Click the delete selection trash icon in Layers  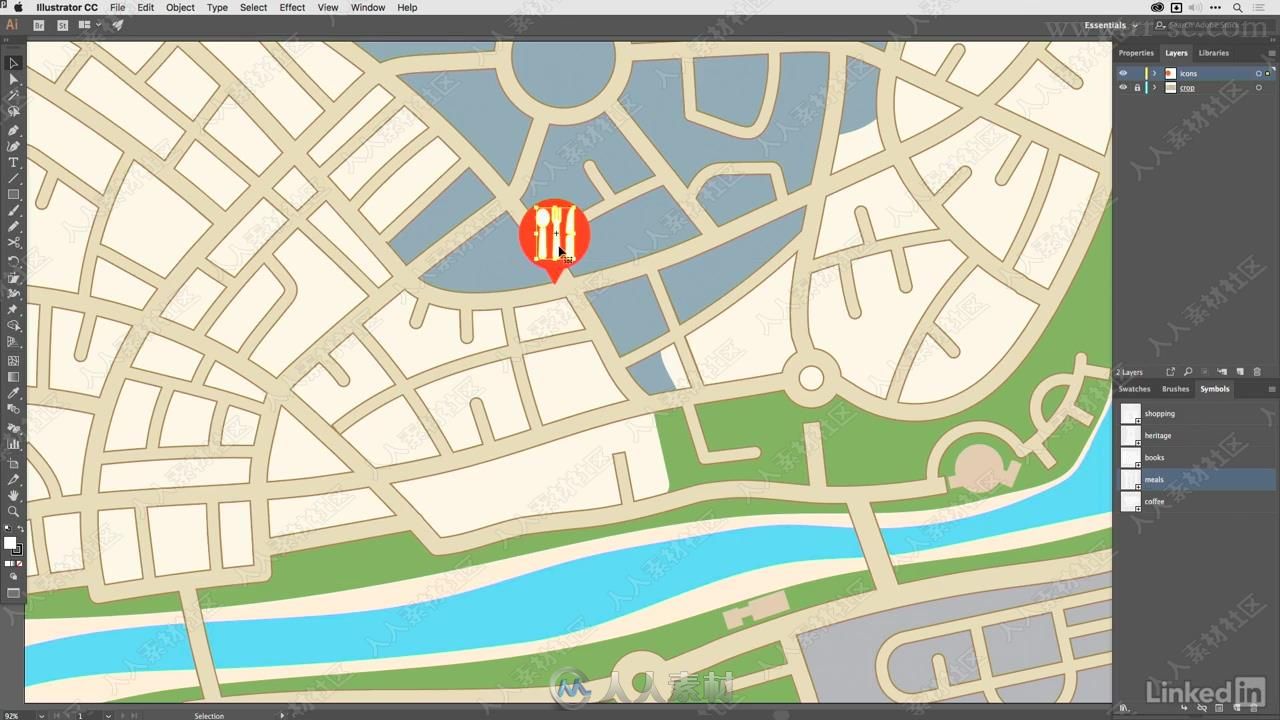click(x=1257, y=372)
